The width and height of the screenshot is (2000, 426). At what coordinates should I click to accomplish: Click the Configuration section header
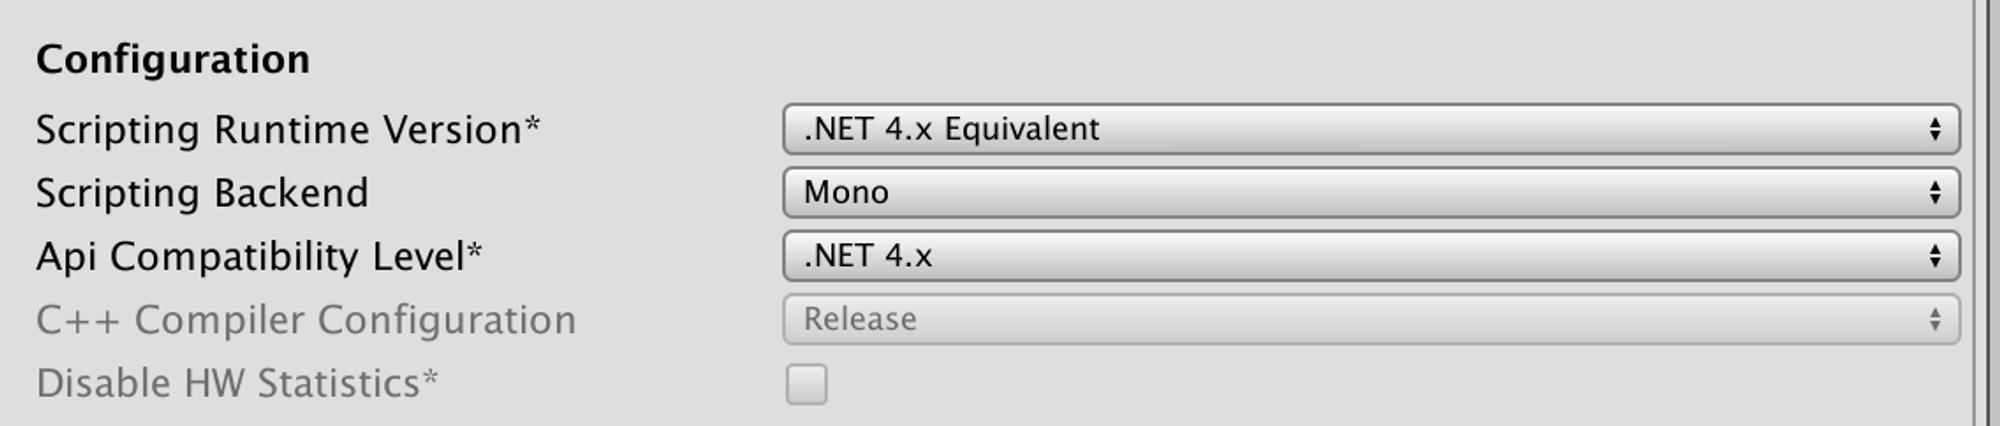(173, 60)
